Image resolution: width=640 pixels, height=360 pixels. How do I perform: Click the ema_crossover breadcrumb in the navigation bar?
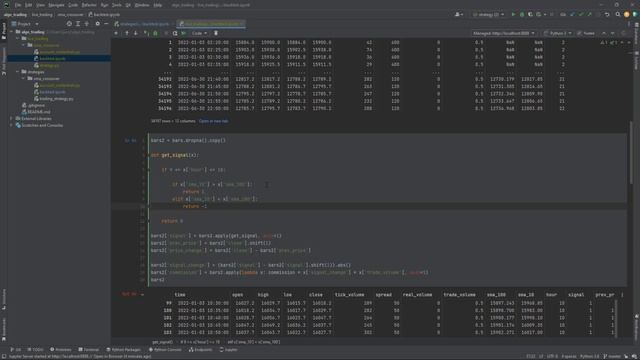[x=70, y=14]
